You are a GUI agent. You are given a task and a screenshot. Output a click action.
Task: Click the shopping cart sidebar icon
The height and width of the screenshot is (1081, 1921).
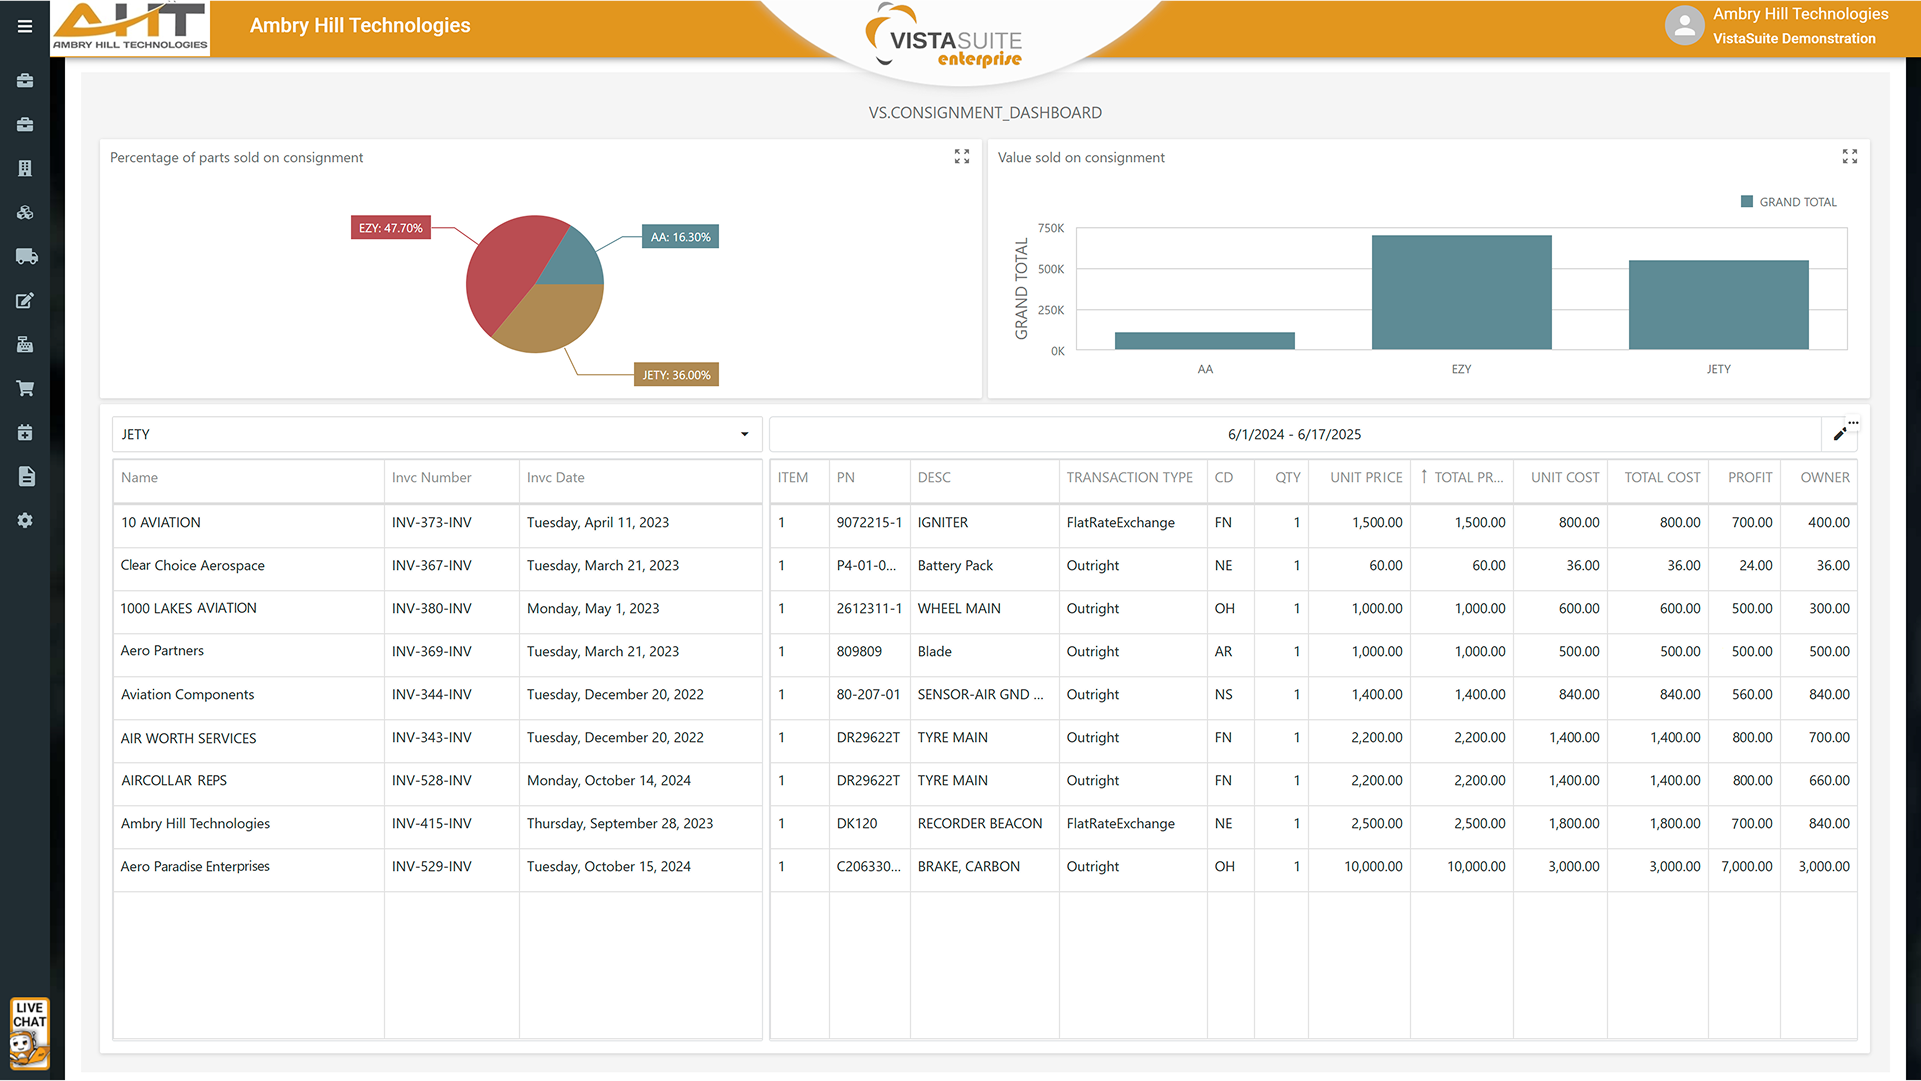tap(25, 388)
